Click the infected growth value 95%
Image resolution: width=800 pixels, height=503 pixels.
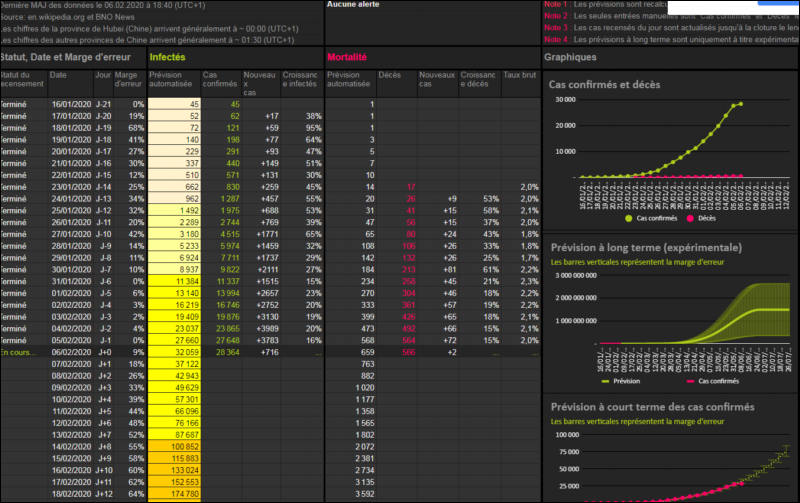click(314, 128)
